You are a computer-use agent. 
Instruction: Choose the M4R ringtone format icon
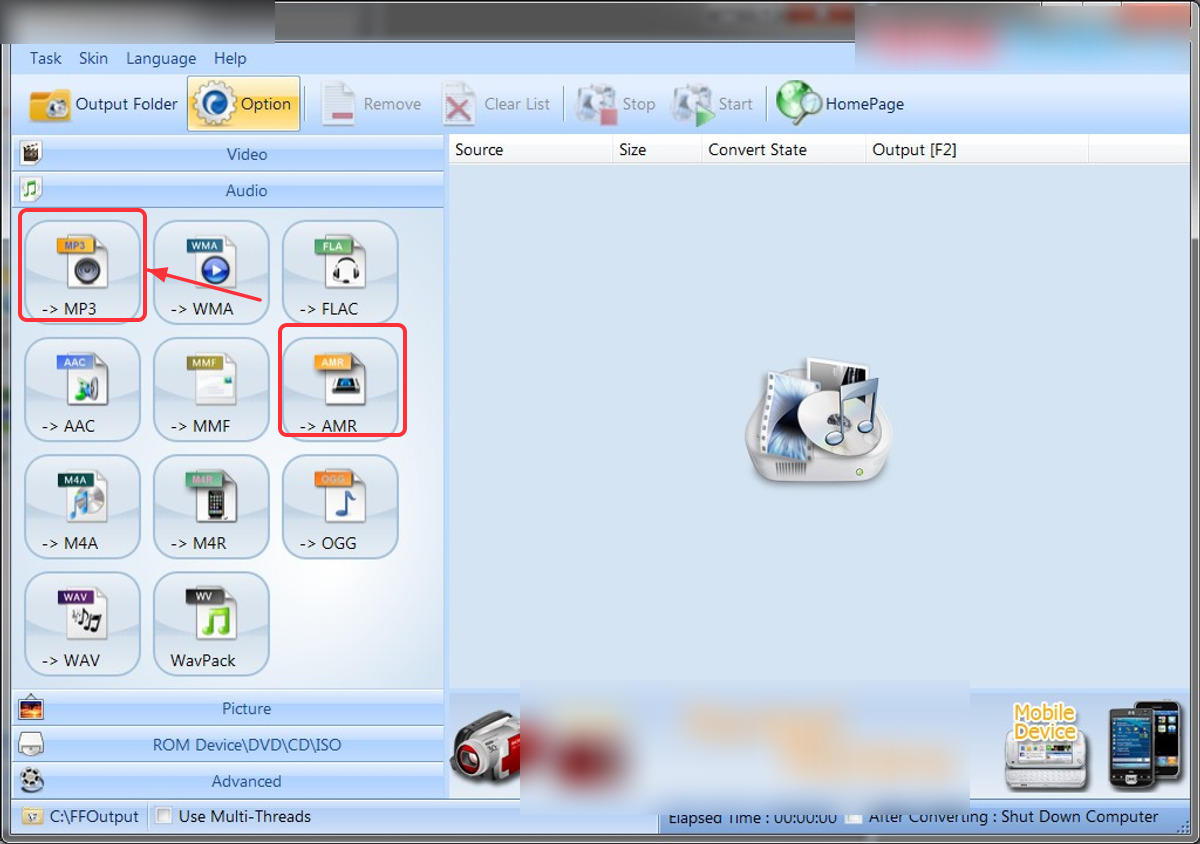click(211, 506)
